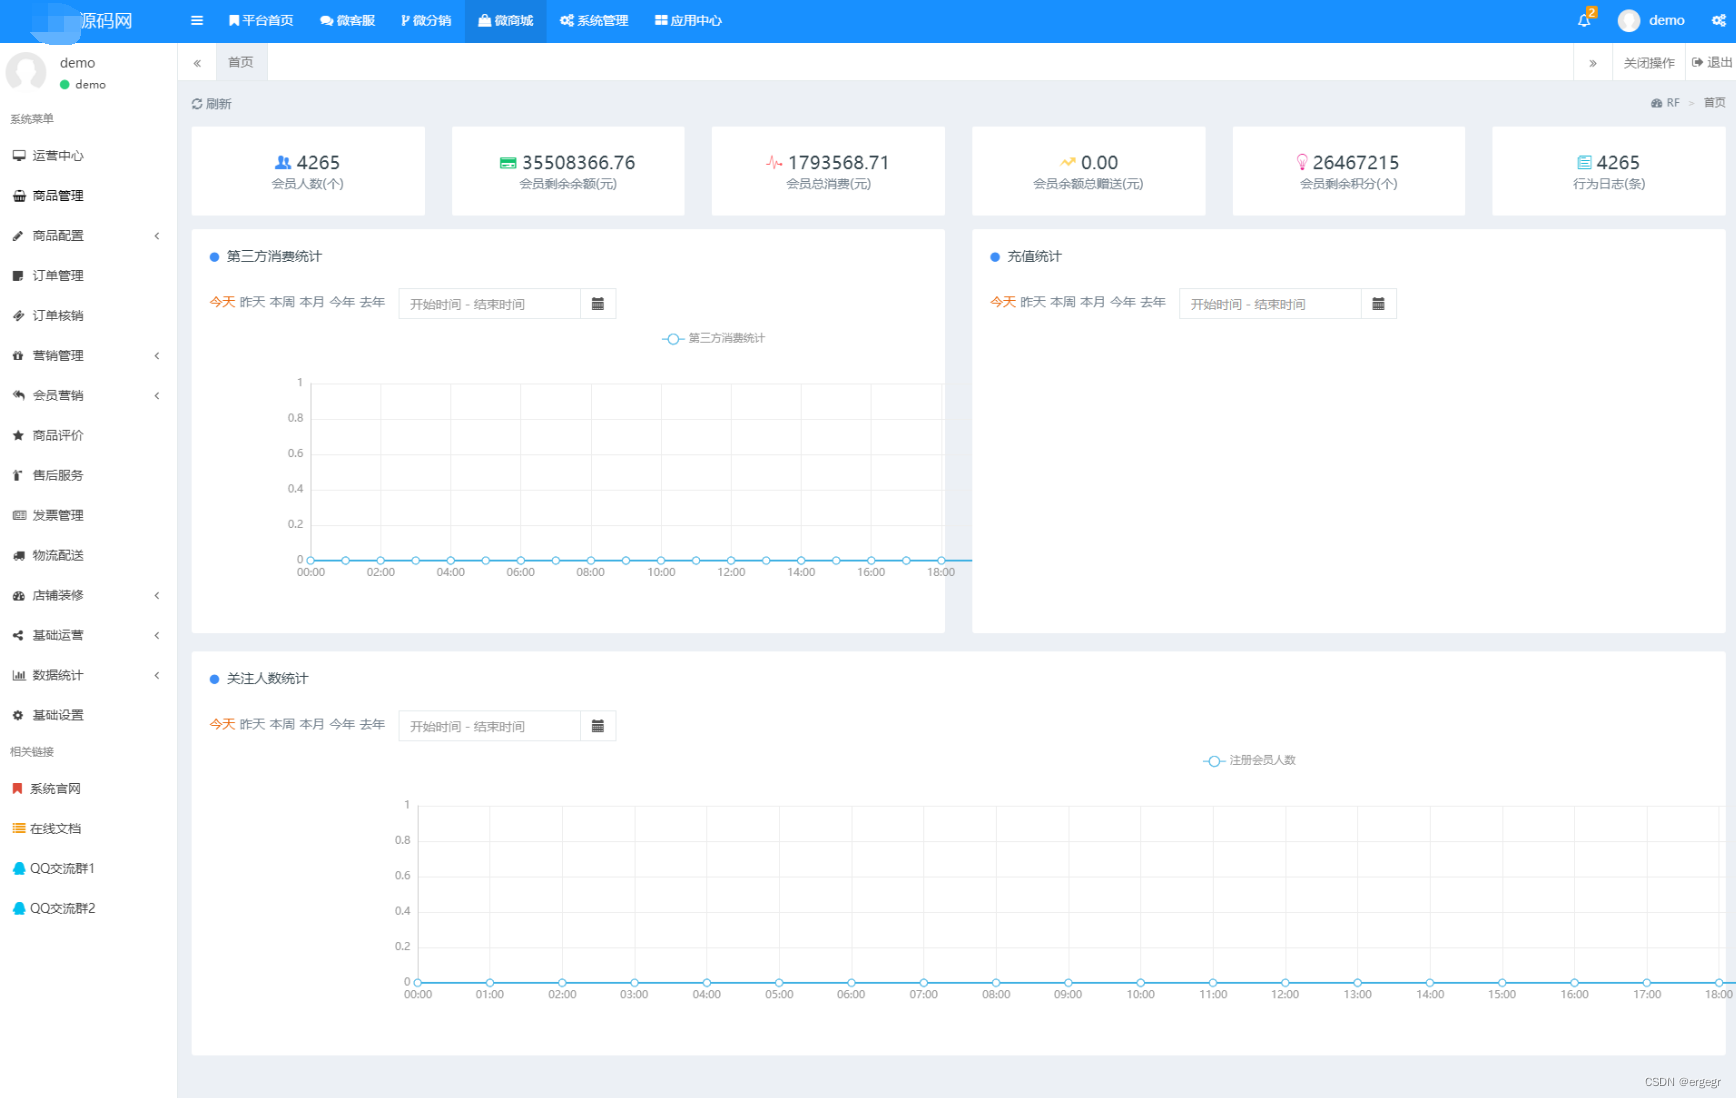Click date range field in 关注人数统计
The height and width of the screenshot is (1098, 1736).
(x=489, y=726)
